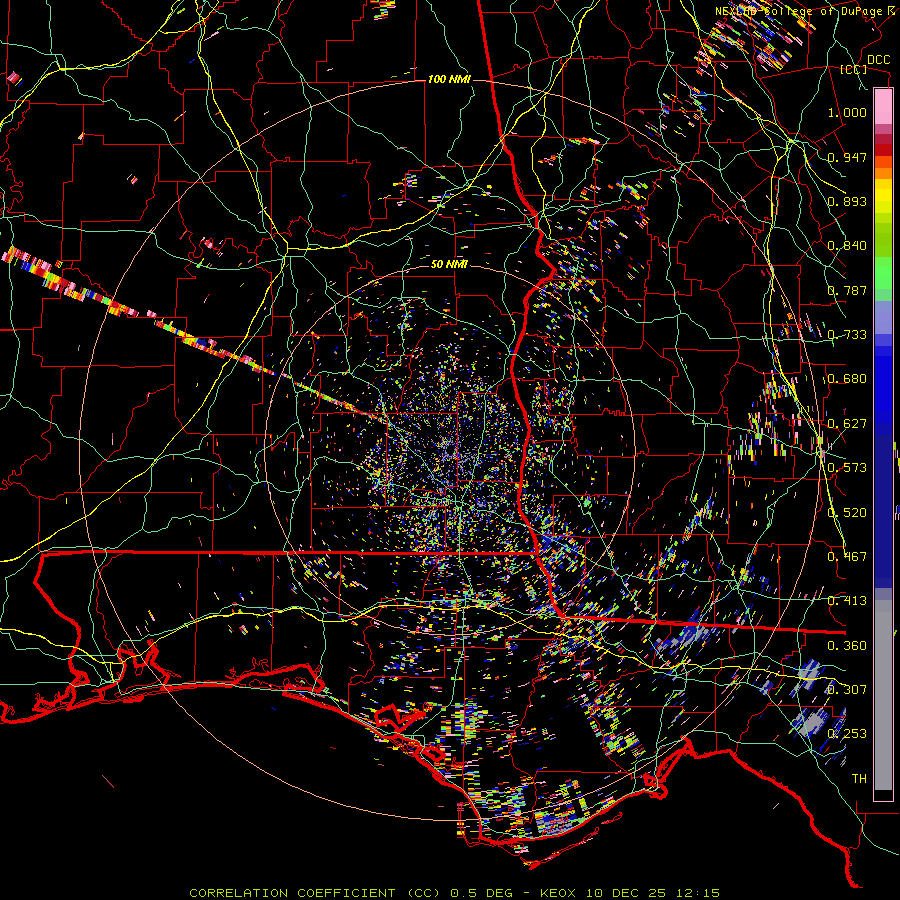Click the bright green segment of the color bar
This screenshot has height=900, width=900.
coord(883,273)
